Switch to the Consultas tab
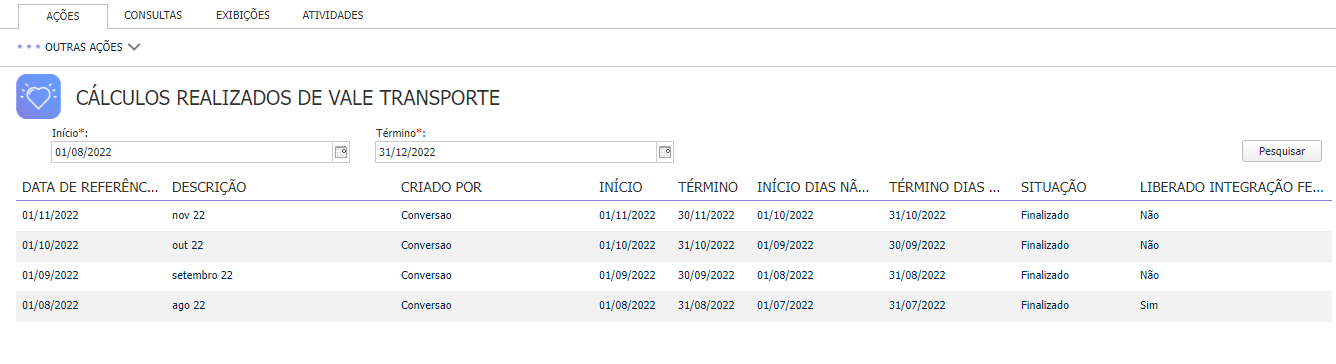The image size is (1336, 364). click(x=153, y=15)
